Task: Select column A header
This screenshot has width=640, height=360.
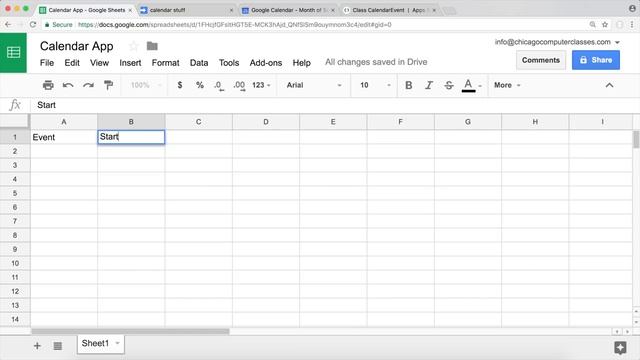Action: coord(64,122)
